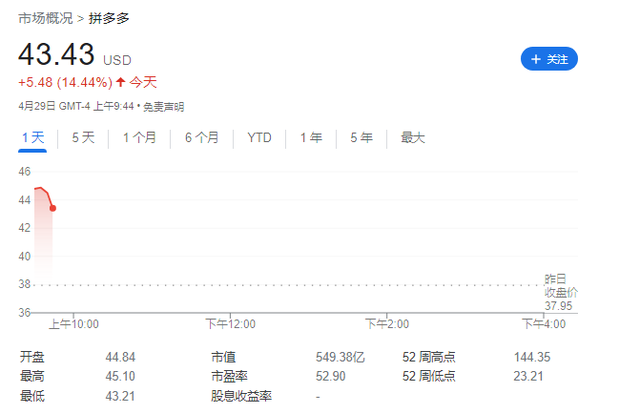Click the 下午4:00 axis label
640x413 pixels.
click(544, 324)
